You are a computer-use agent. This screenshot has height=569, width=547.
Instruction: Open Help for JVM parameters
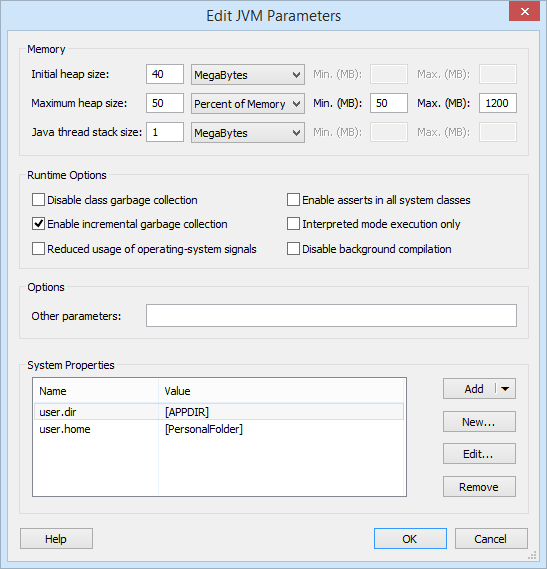[56, 539]
